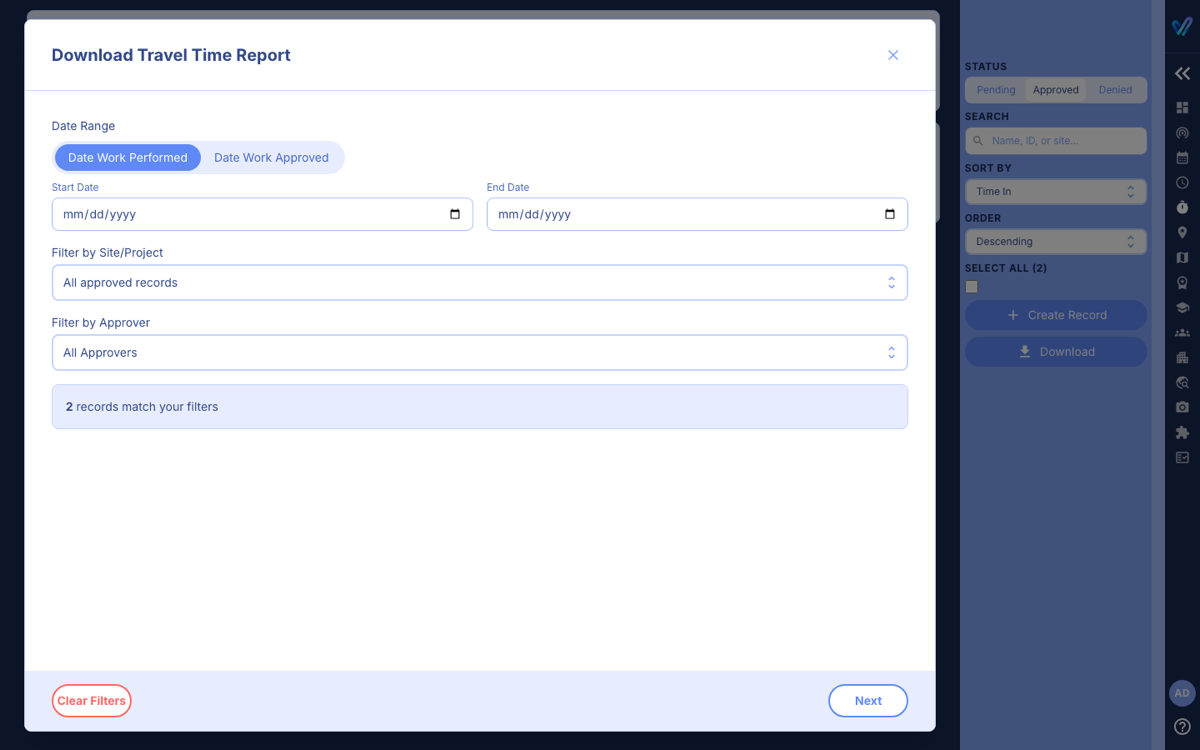Open the buildings icon in the sidebar

pyautogui.click(x=1182, y=358)
